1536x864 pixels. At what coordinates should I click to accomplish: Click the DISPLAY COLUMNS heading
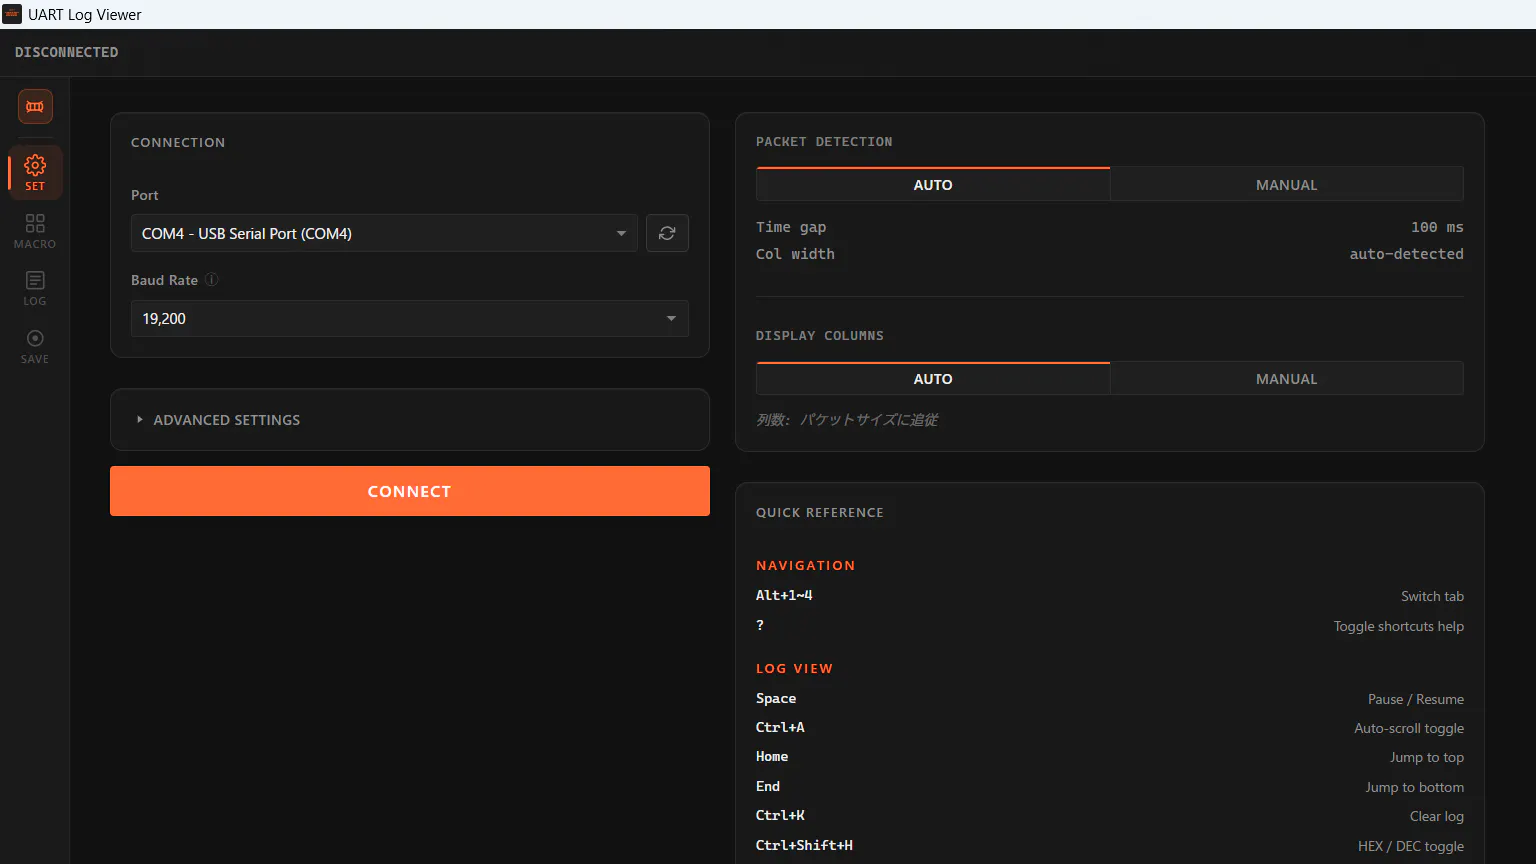[820, 335]
